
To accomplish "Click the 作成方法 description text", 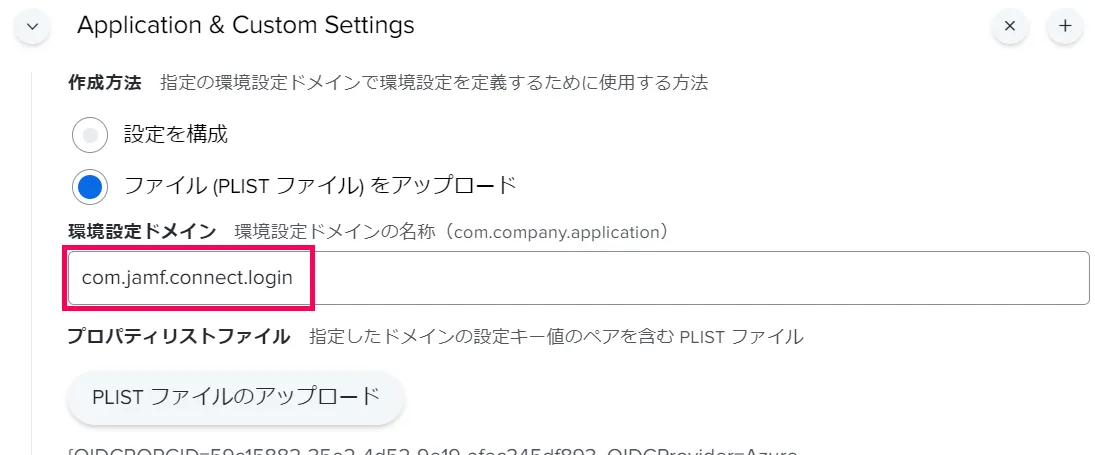I will tap(434, 83).
